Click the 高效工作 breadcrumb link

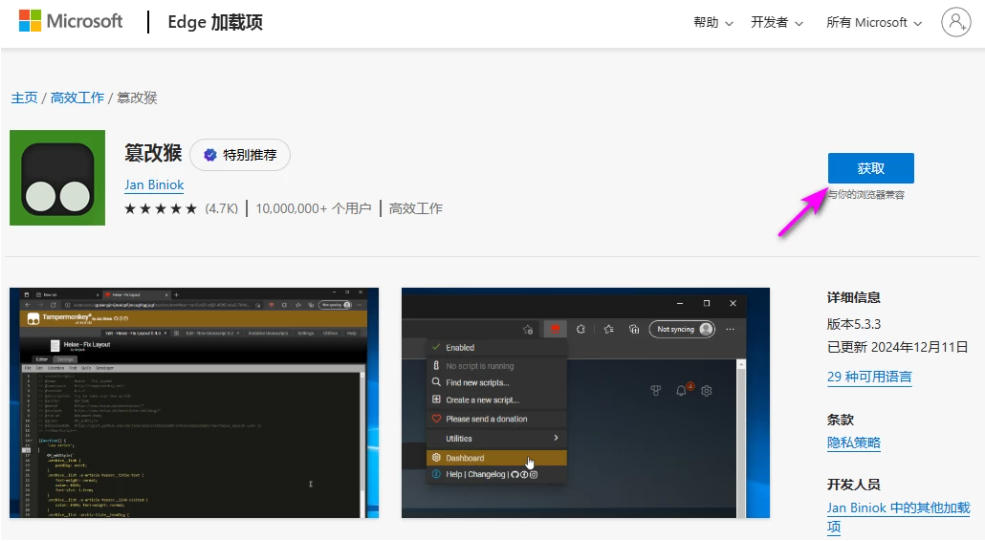(x=77, y=97)
